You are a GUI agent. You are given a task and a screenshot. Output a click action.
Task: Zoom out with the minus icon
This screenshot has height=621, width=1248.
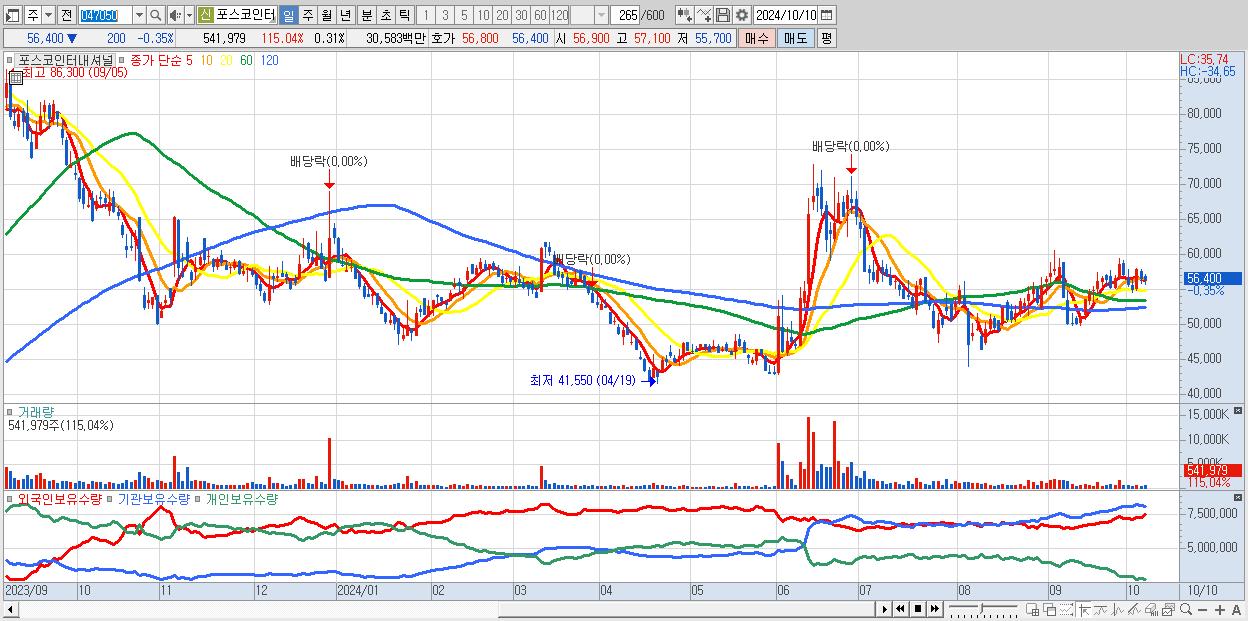pos(1202,610)
